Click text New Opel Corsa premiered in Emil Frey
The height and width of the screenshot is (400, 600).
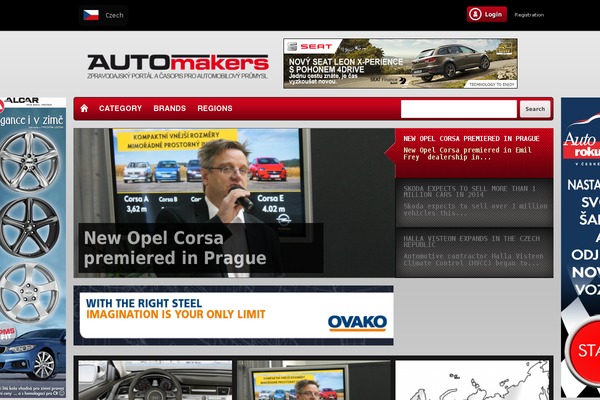[x=467, y=153]
